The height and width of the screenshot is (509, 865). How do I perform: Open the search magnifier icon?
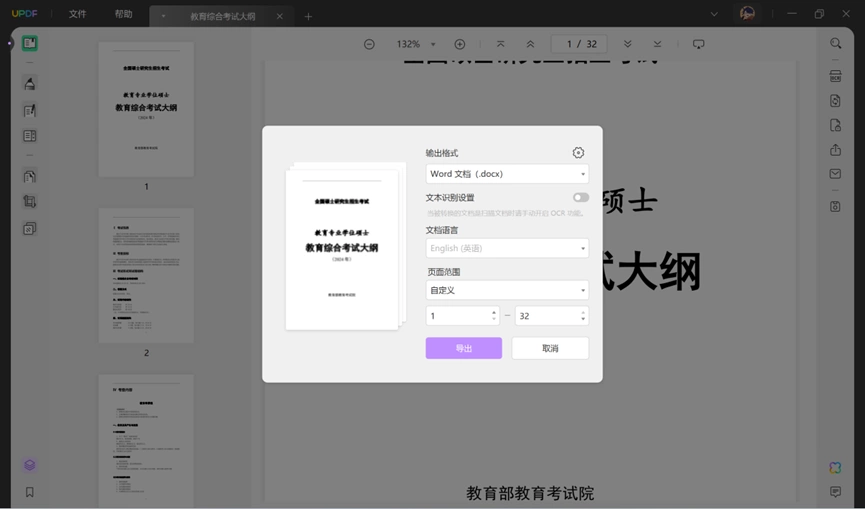click(x=836, y=44)
